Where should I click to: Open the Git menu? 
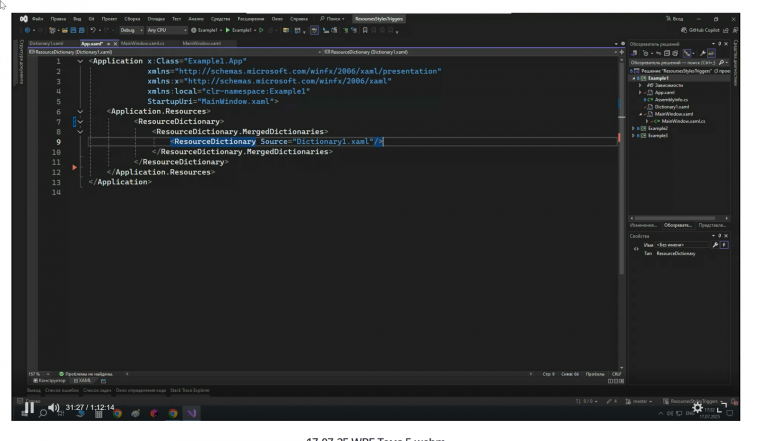tap(91, 19)
